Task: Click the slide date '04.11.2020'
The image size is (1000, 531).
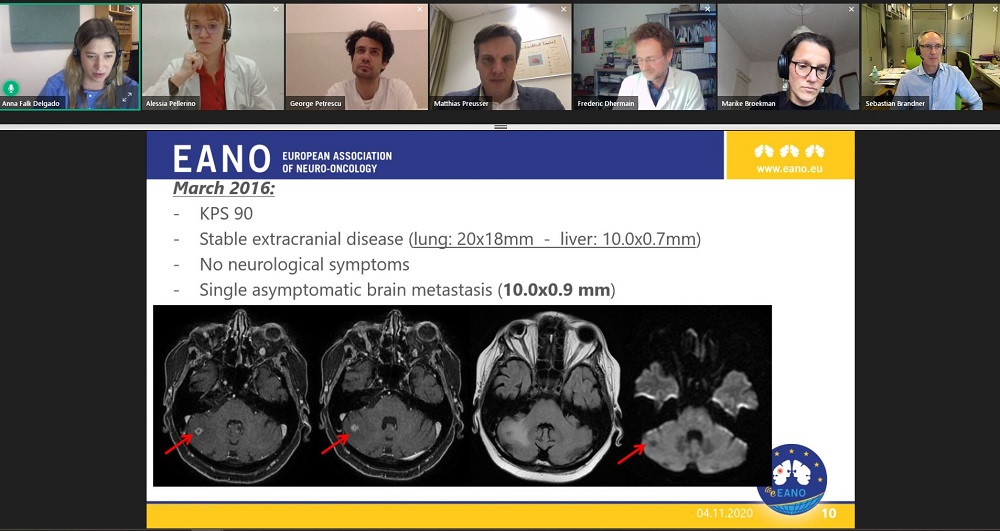Action: coord(724,513)
